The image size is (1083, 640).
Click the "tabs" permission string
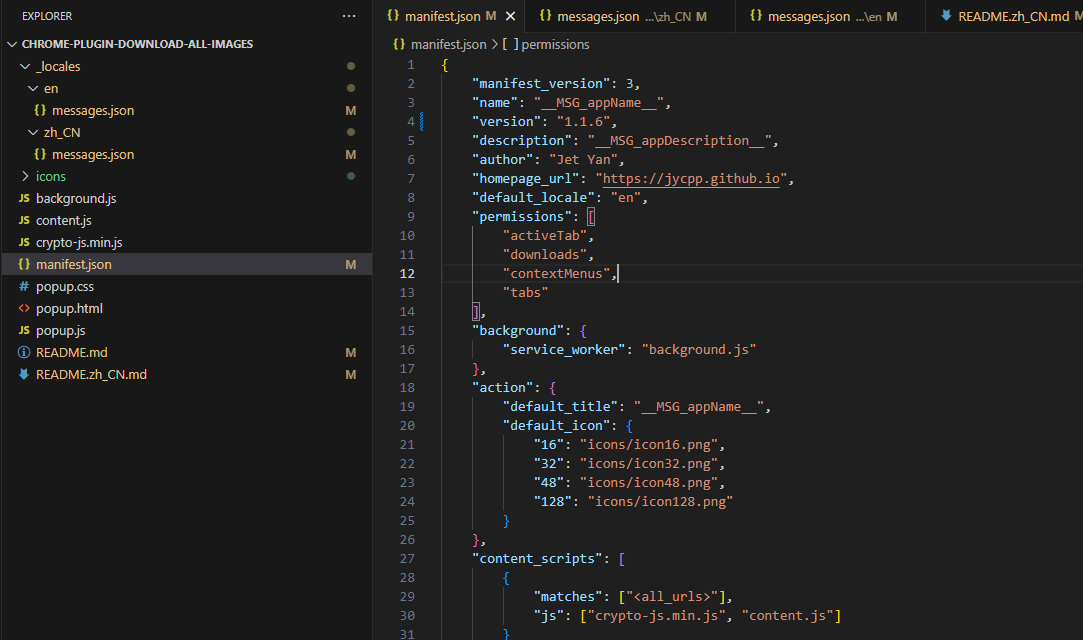(x=526, y=293)
